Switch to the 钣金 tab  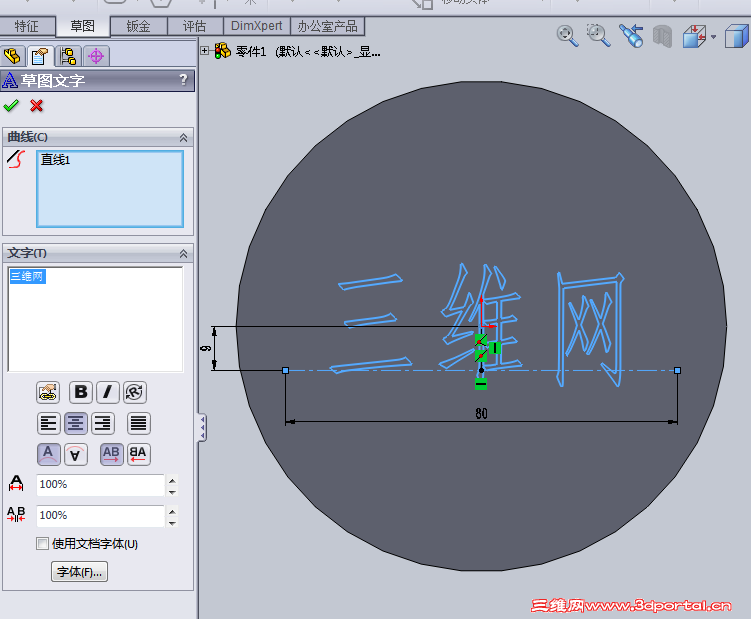click(139, 26)
